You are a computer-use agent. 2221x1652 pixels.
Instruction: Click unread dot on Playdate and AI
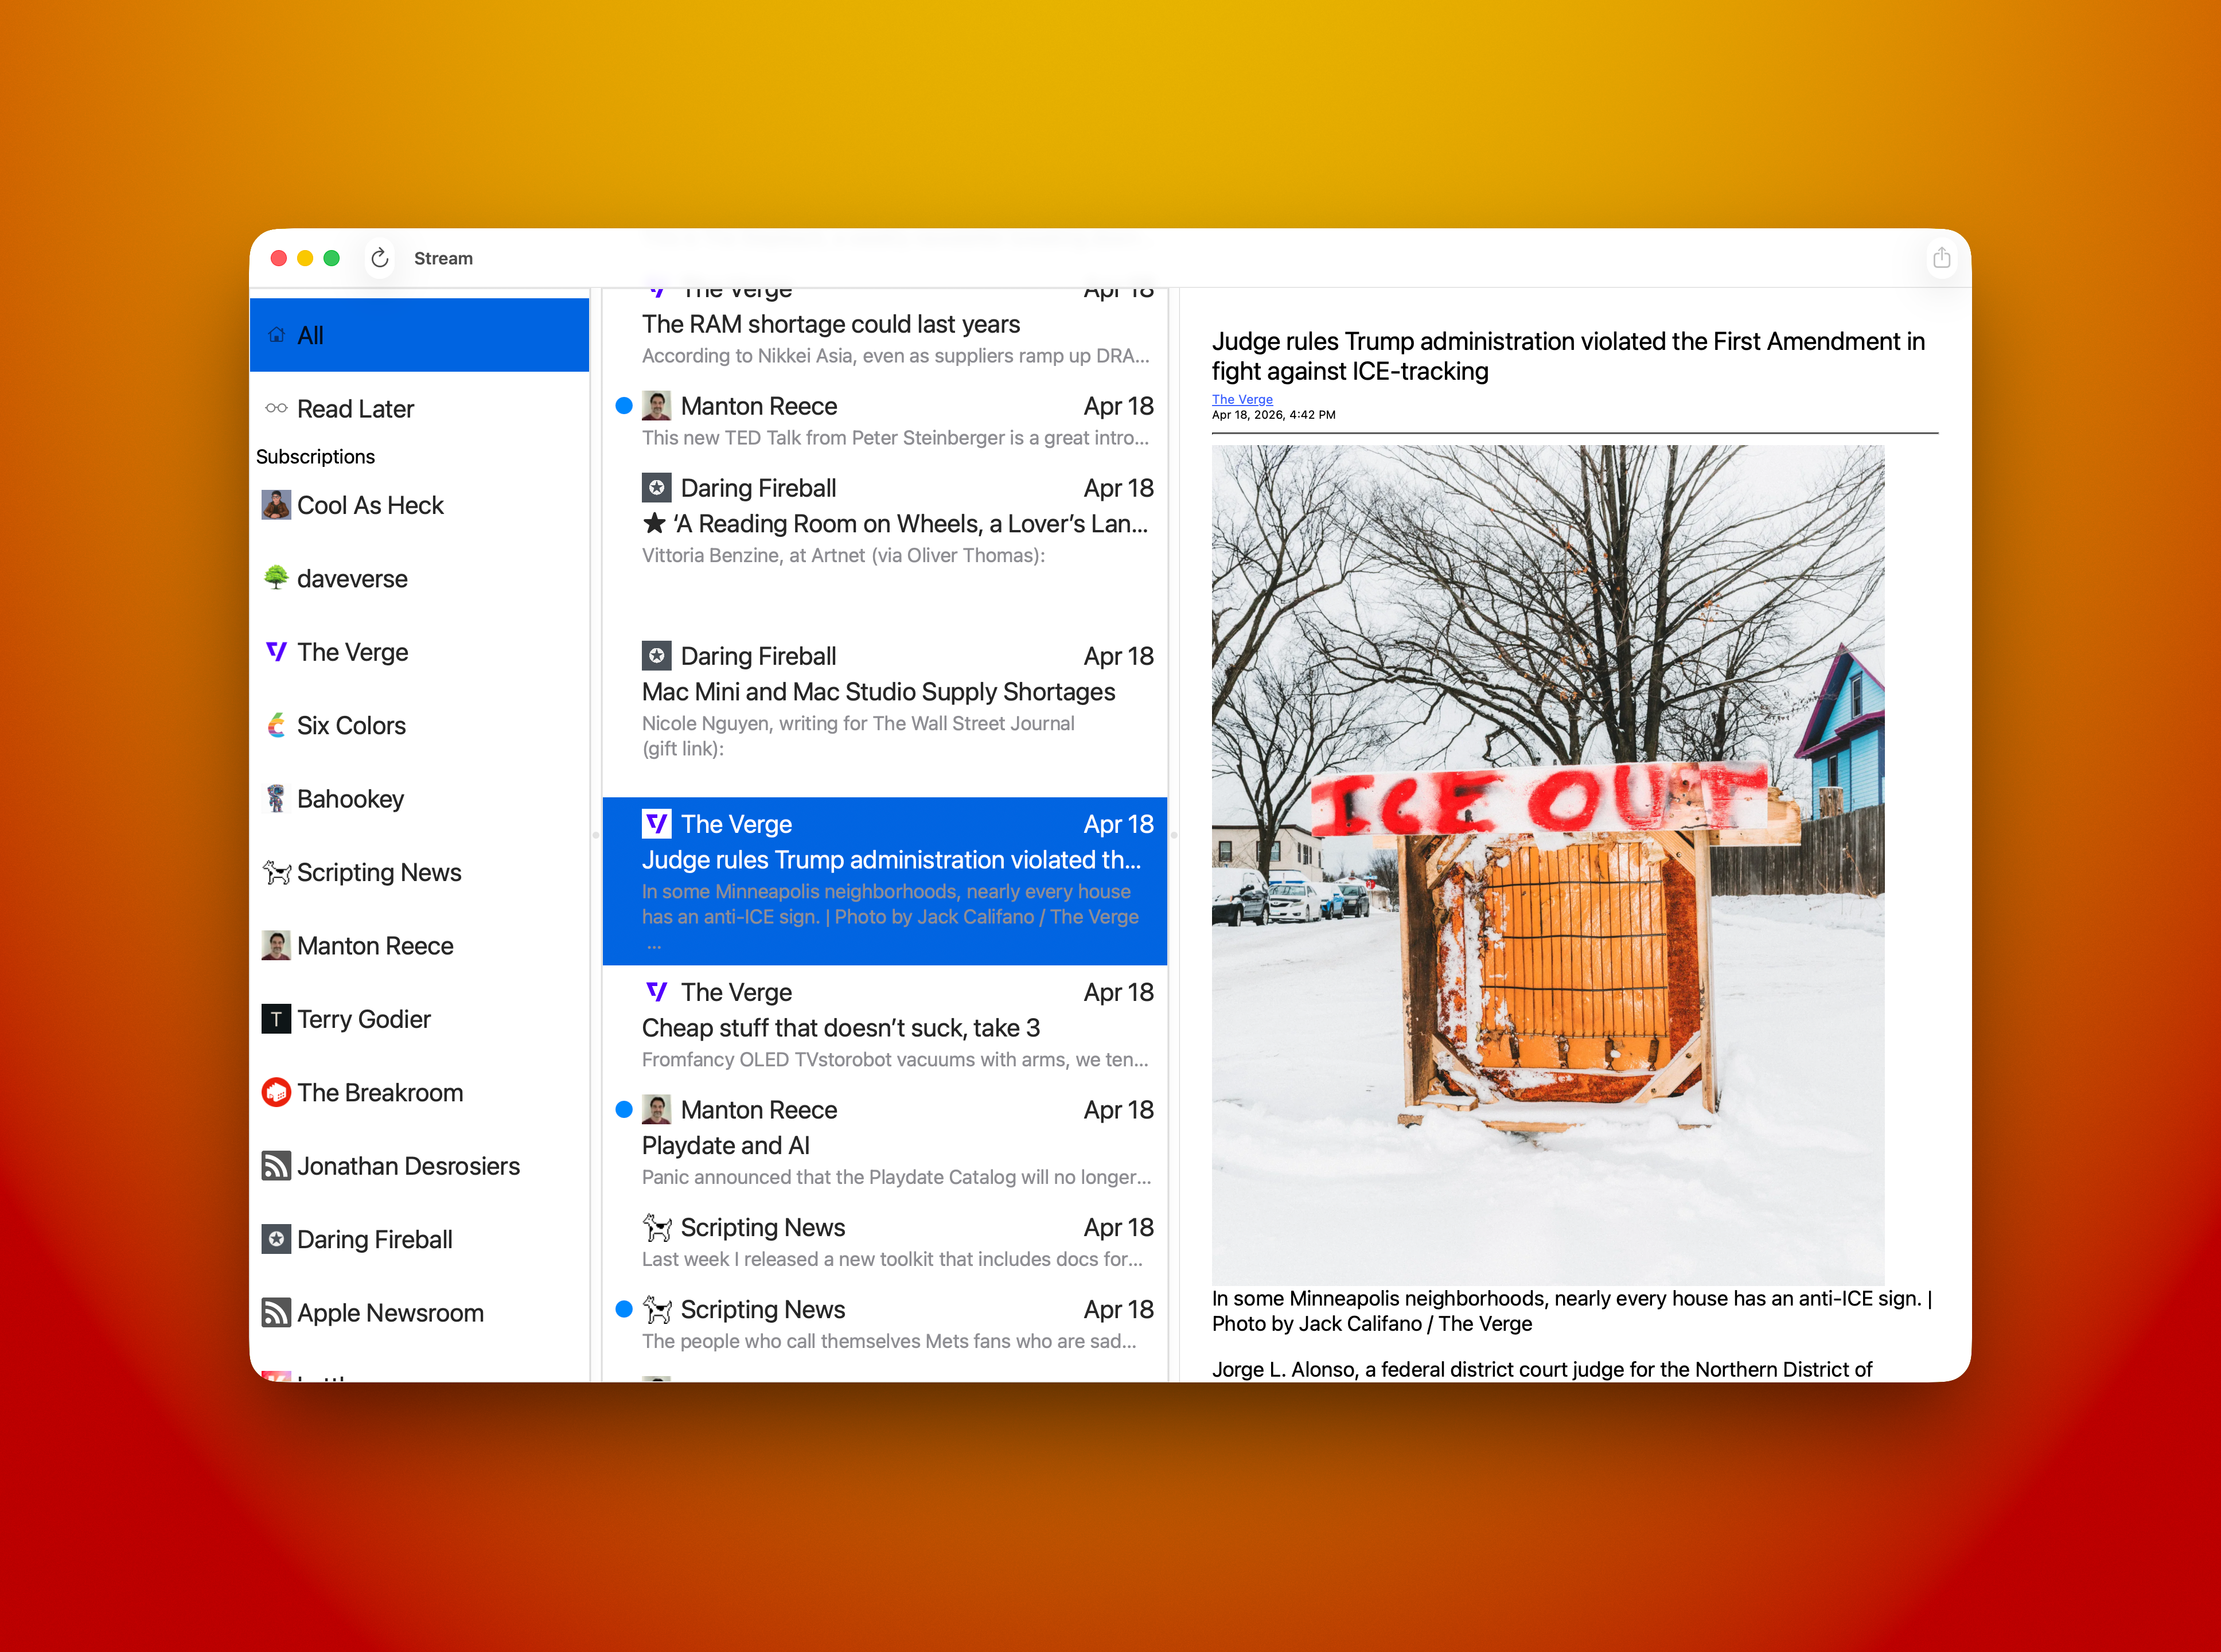[624, 1109]
